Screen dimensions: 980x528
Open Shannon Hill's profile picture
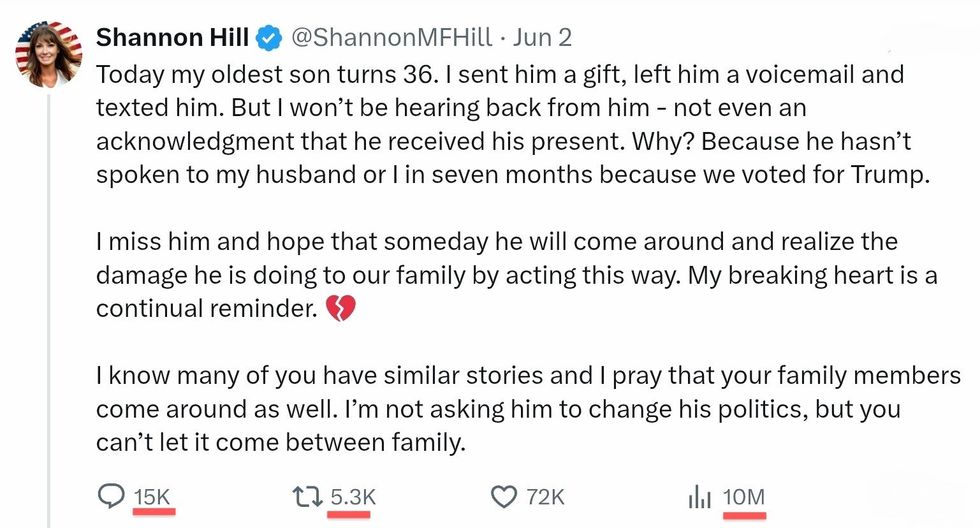click(48, 54)
